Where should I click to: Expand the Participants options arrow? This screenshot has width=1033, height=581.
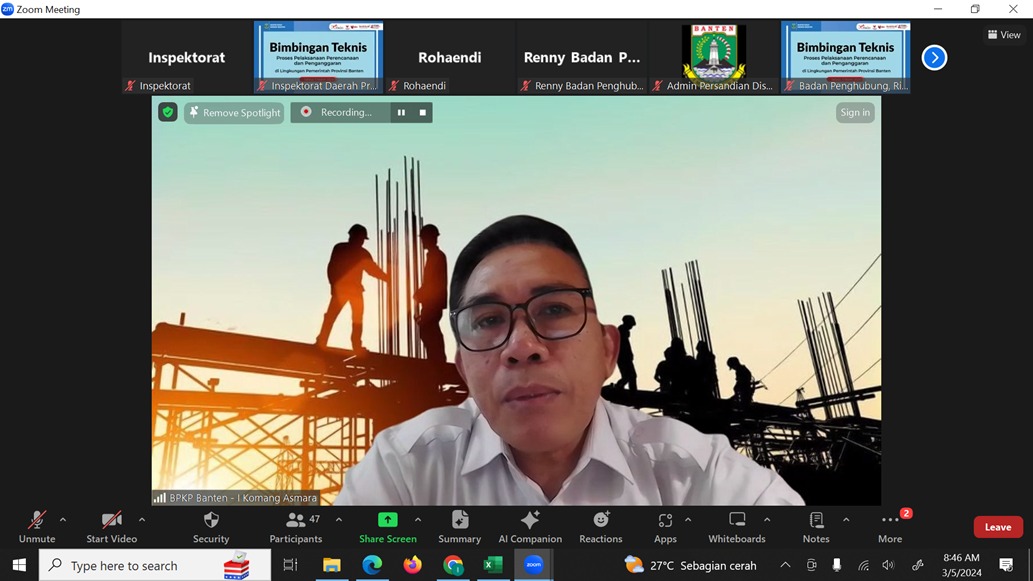[x=339, y=520]
